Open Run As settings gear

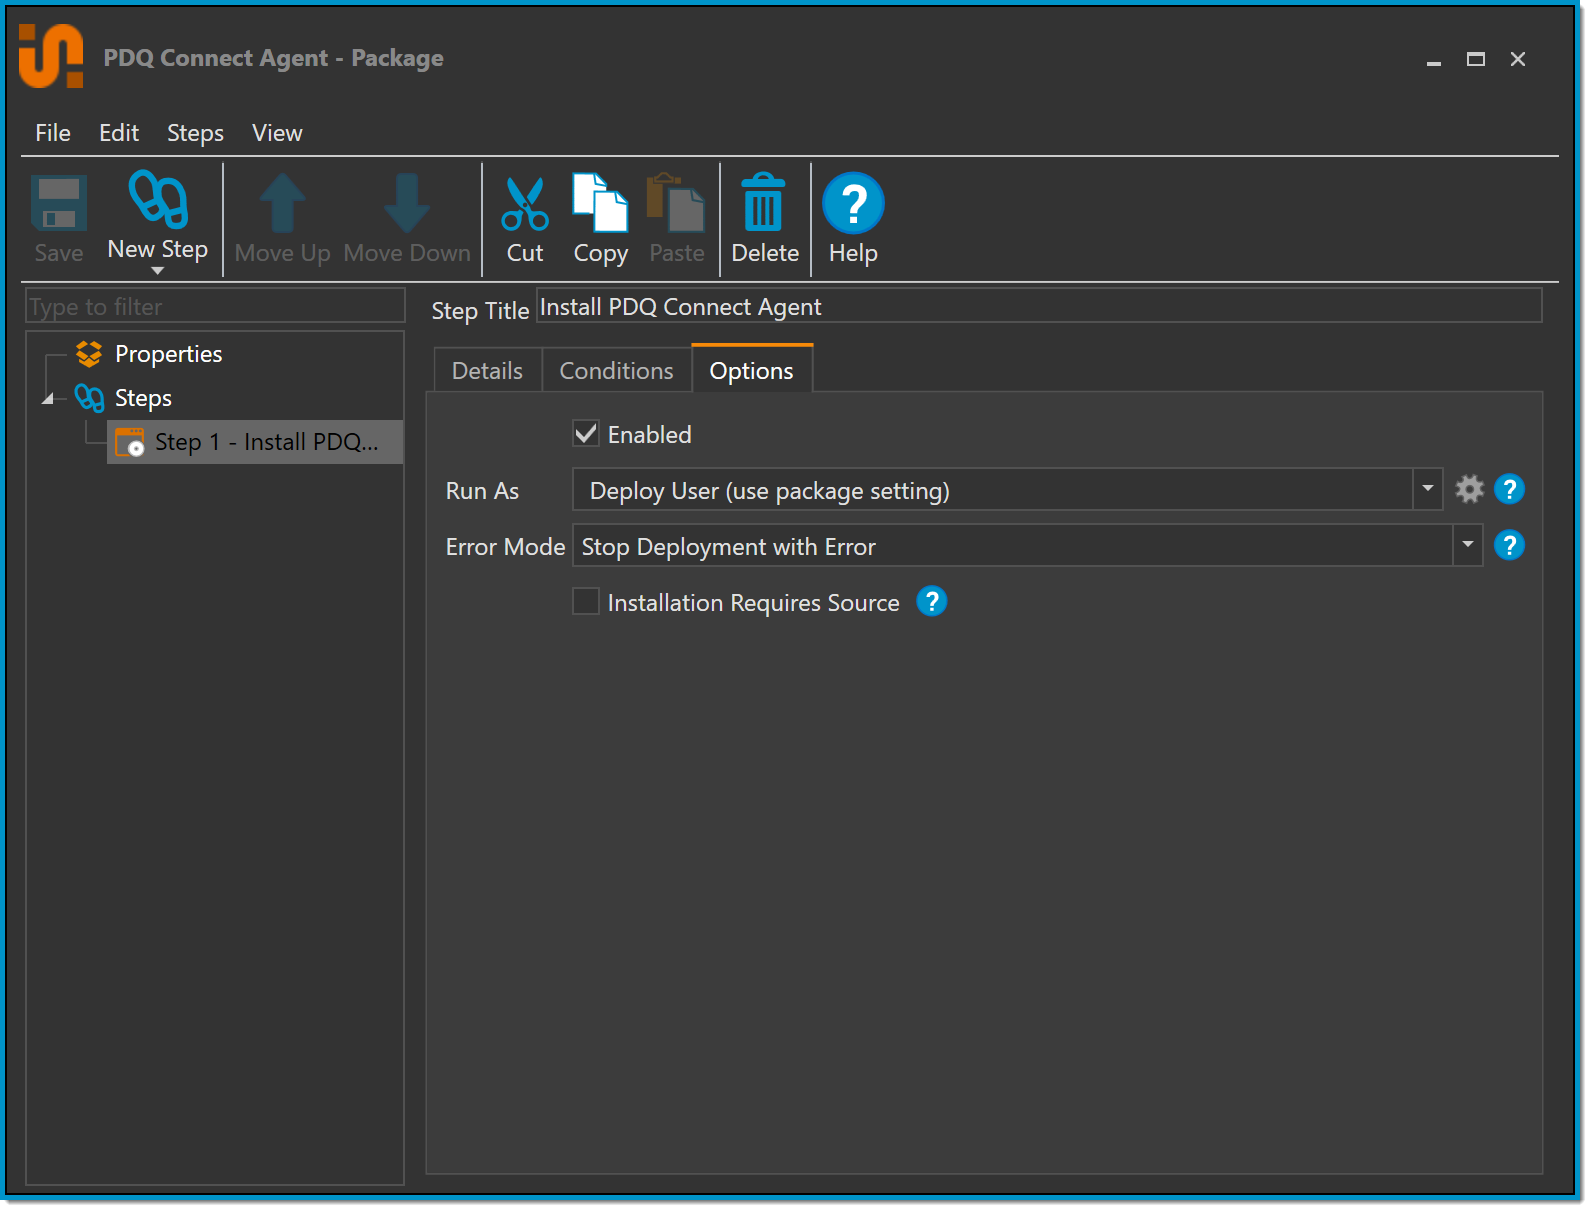point(1469,489)
